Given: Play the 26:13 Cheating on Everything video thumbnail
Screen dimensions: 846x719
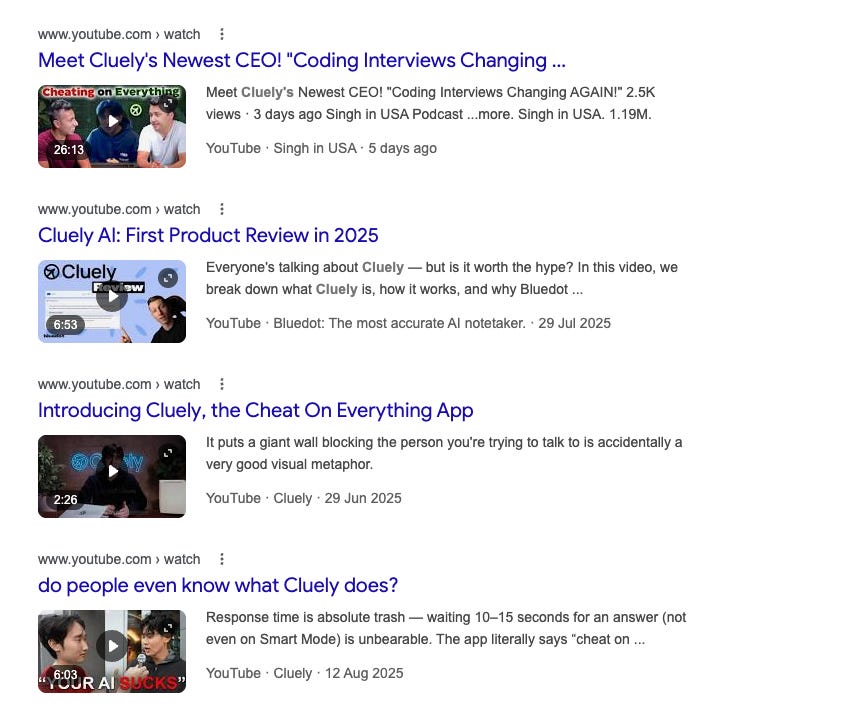Looking at the screenshot, I should click(112, 126).
